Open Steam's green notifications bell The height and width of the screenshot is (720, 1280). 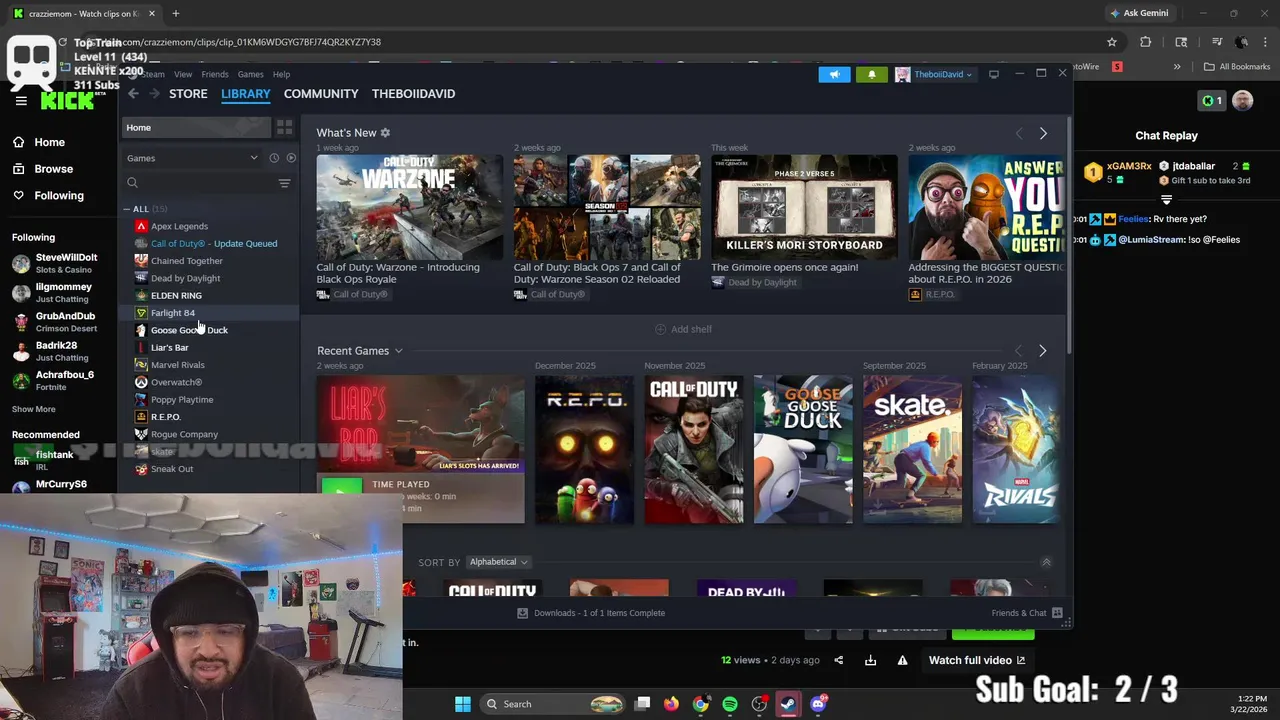[871, 74]
